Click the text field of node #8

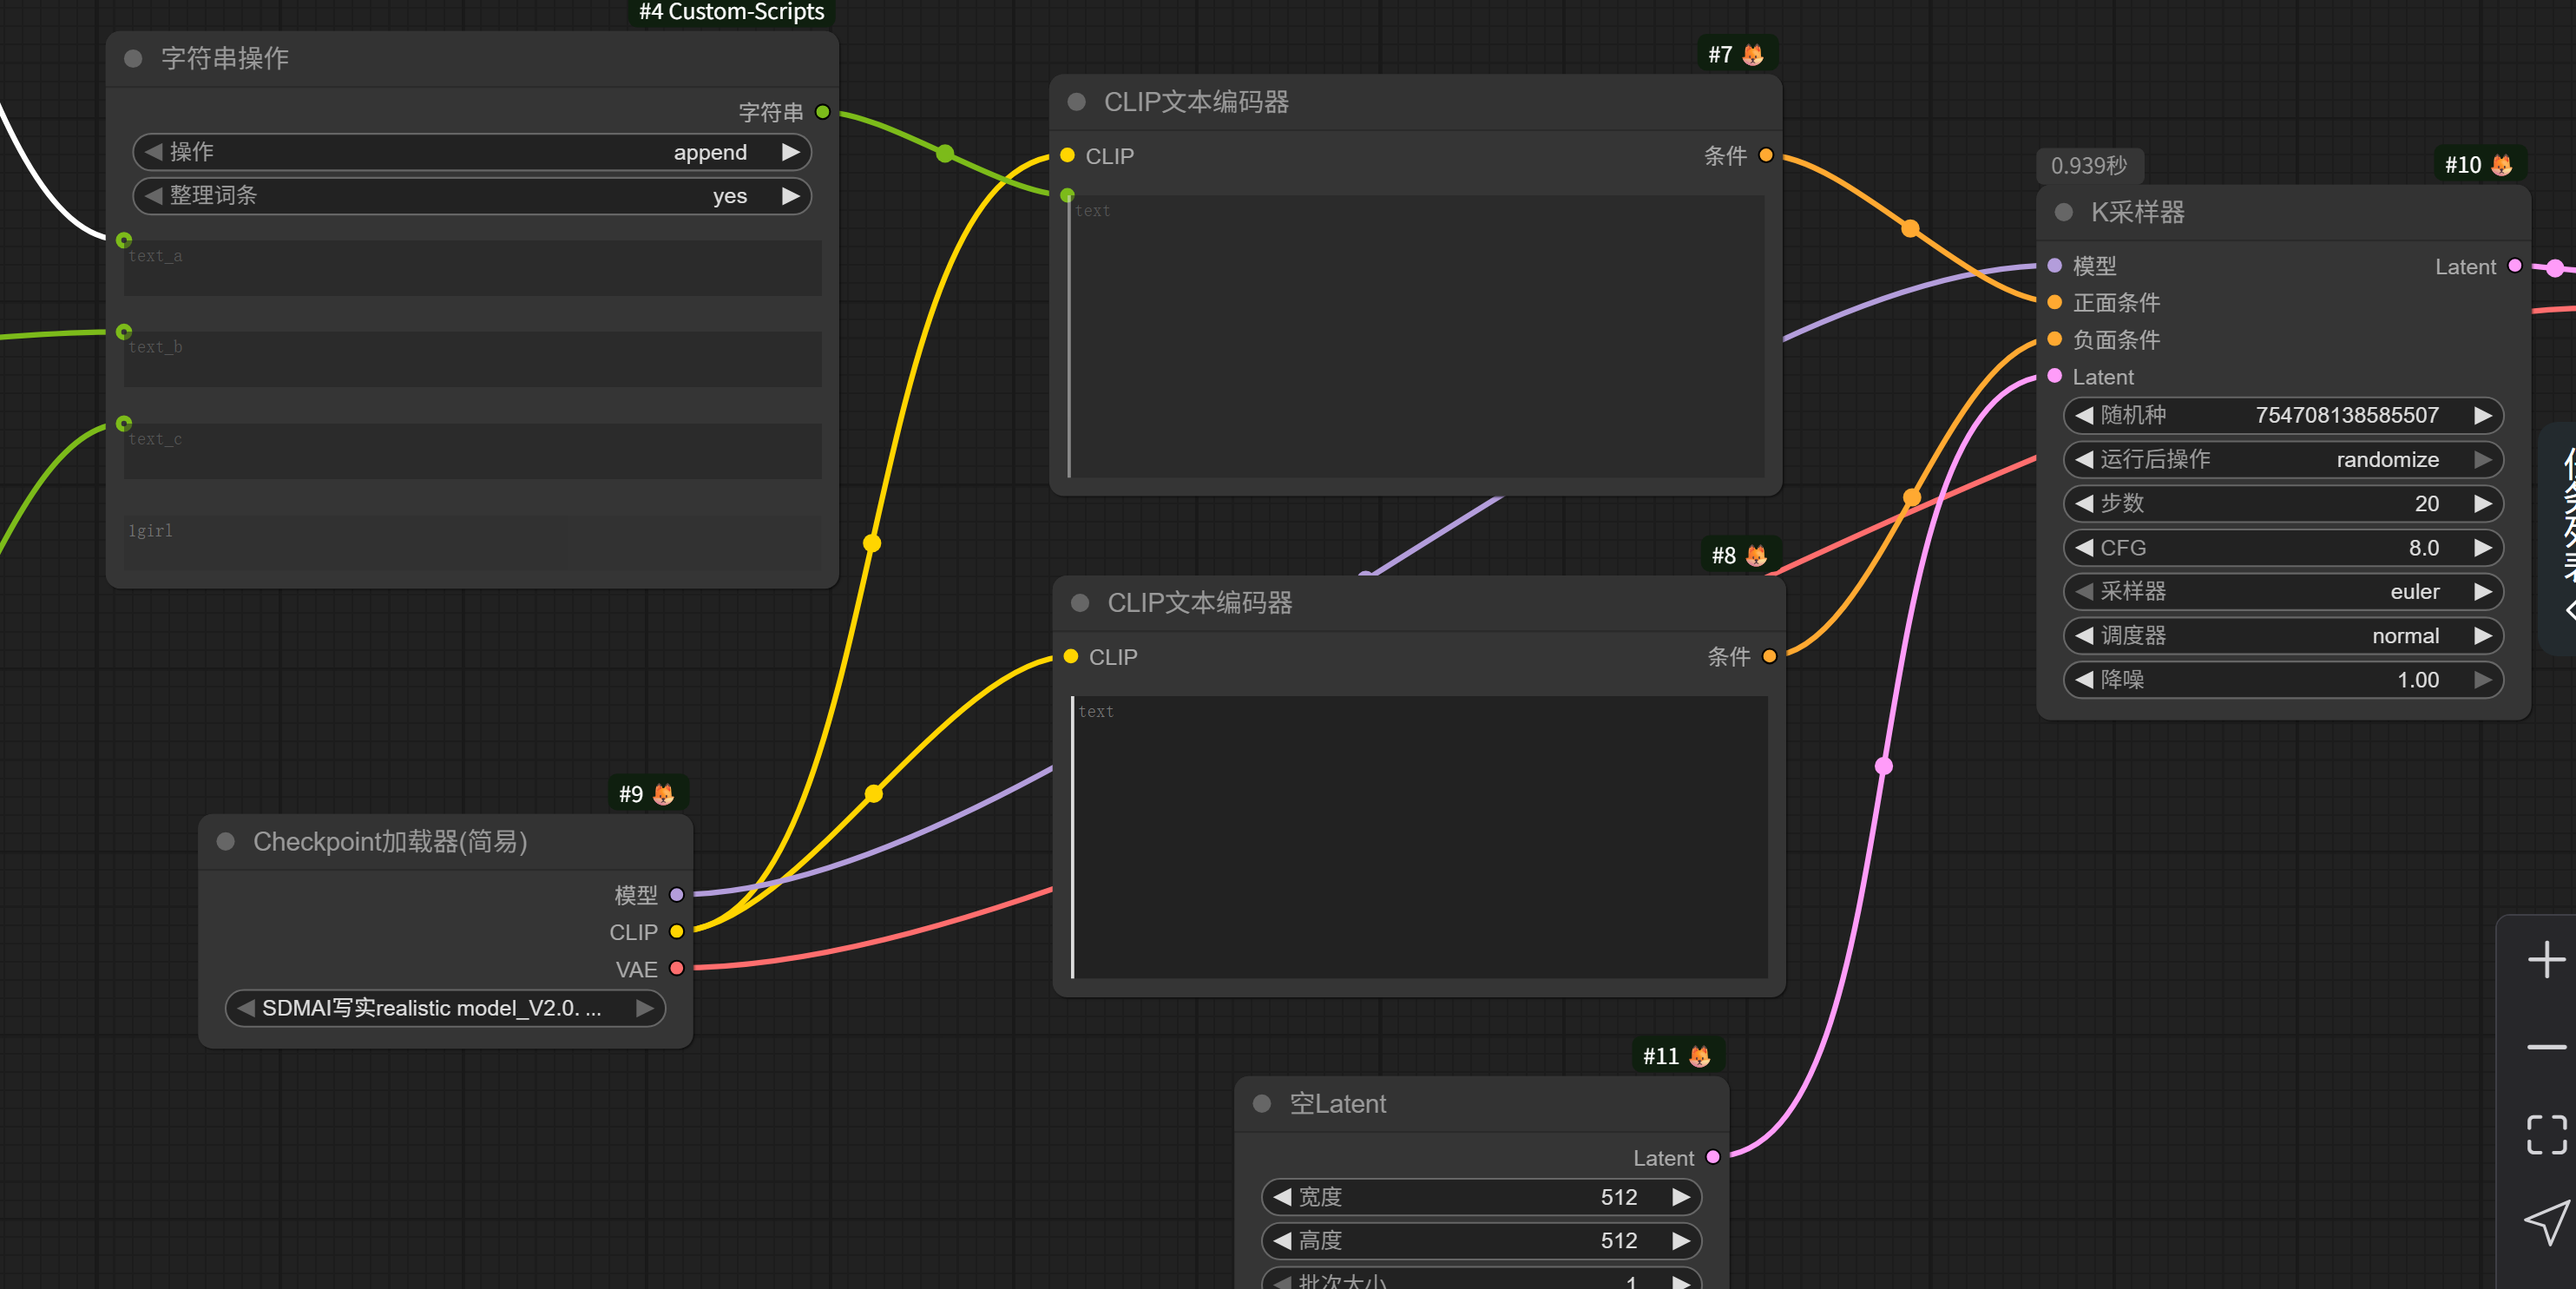[x=1418, y=836]
